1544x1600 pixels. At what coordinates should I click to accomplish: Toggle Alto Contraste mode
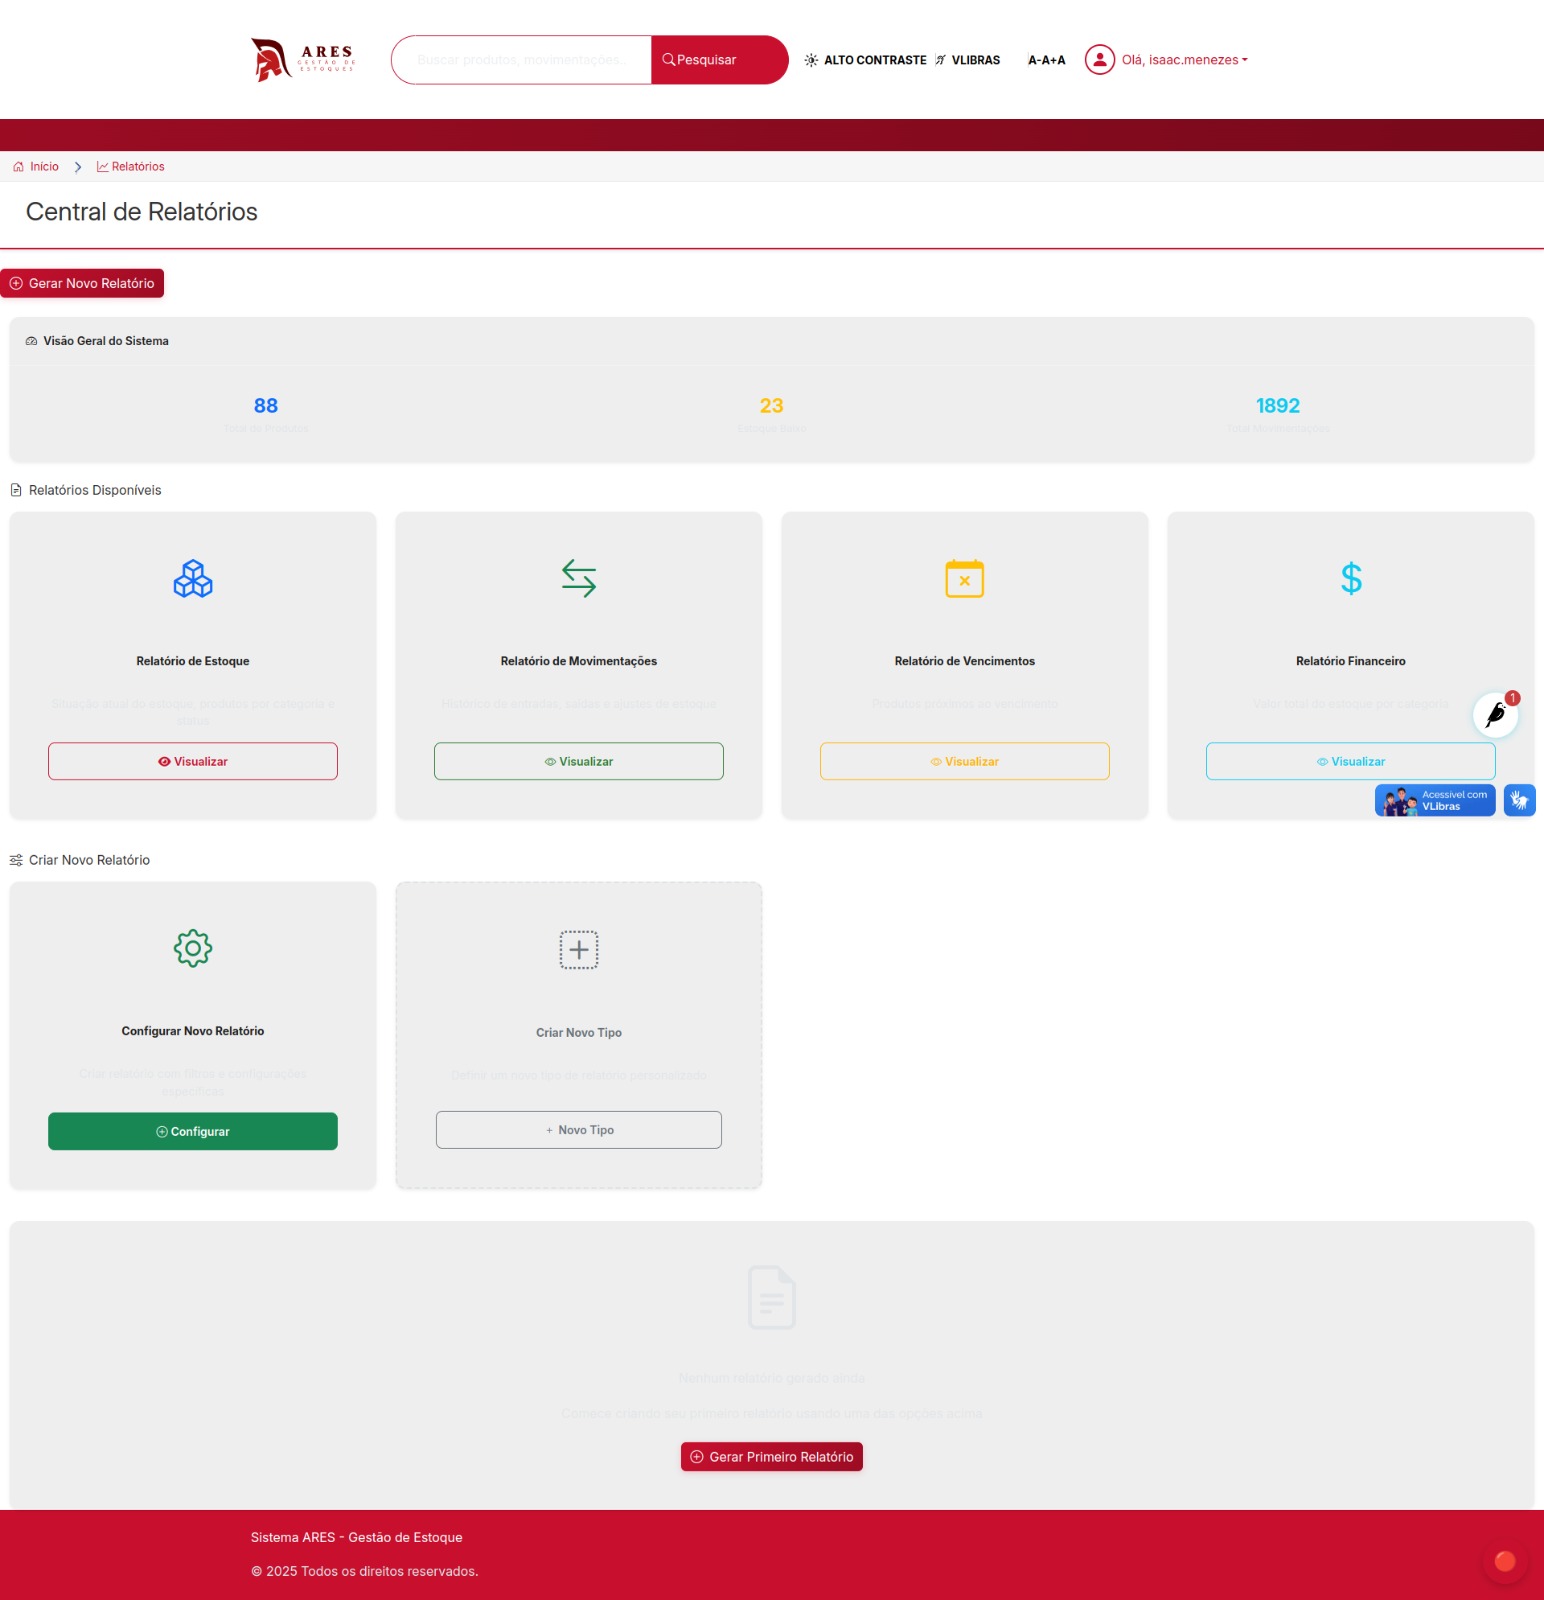866,60
